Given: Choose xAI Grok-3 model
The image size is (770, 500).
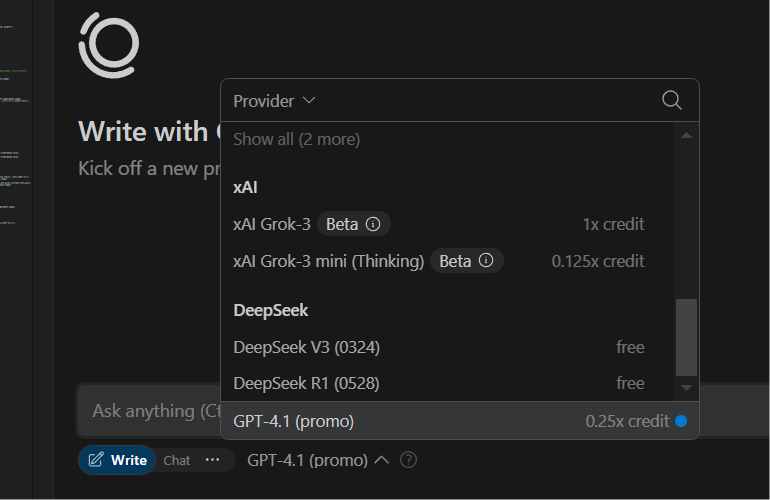Looking at the screenshot, I should point(271,224).
